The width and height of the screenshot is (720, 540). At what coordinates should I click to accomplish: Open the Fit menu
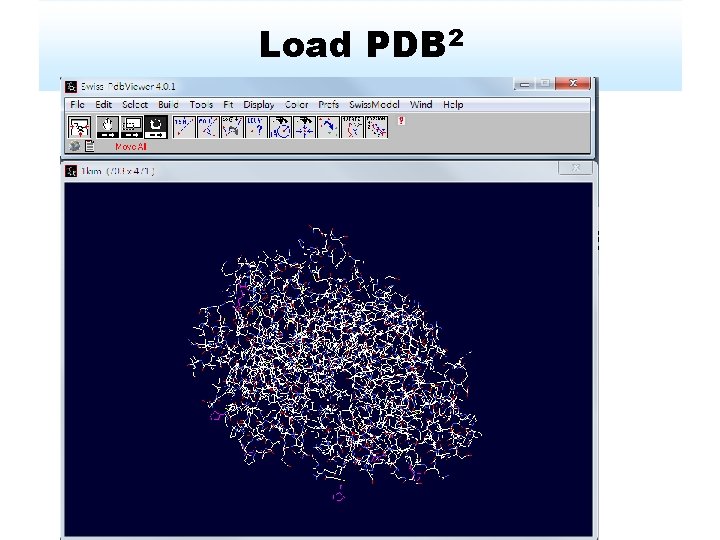228,105
